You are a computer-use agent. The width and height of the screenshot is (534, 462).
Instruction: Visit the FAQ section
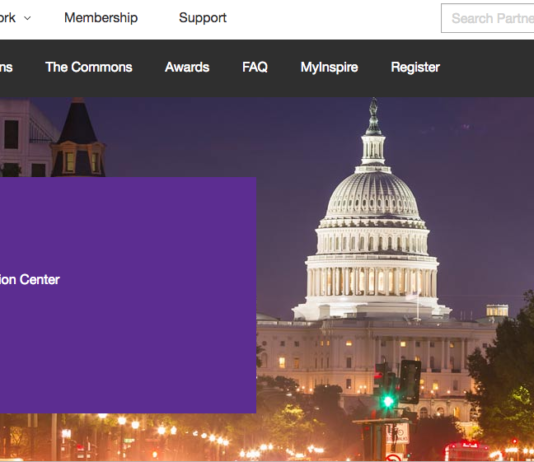coord(255,67)
